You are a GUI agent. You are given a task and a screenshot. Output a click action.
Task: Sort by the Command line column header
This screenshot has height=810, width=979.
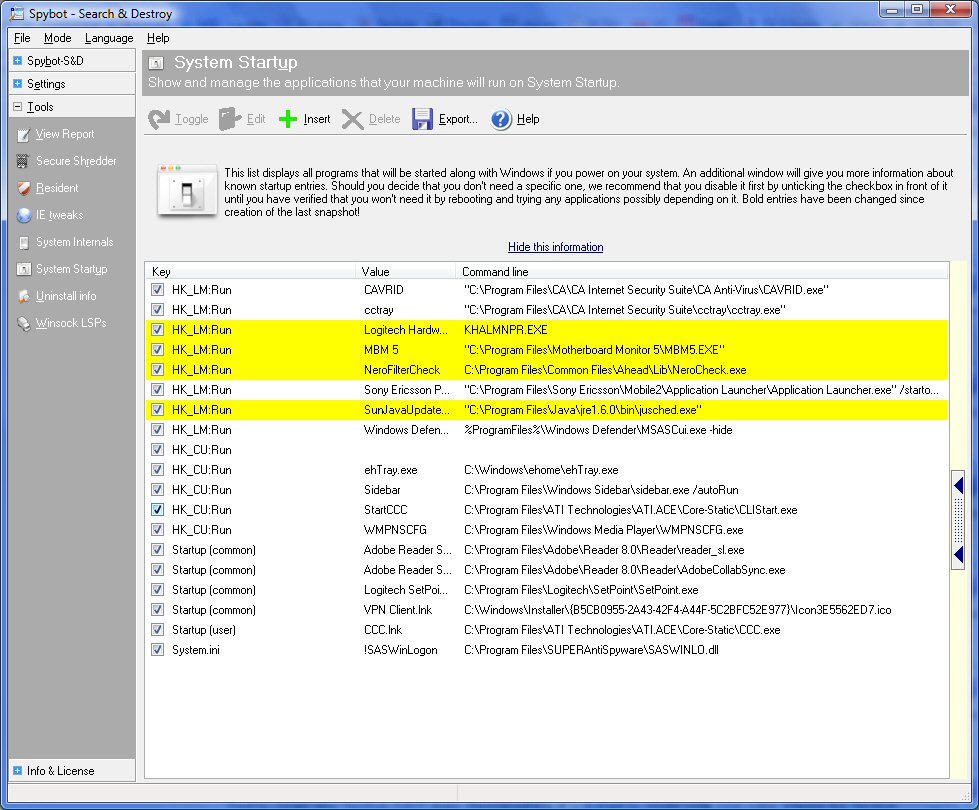tap(702, 271)
